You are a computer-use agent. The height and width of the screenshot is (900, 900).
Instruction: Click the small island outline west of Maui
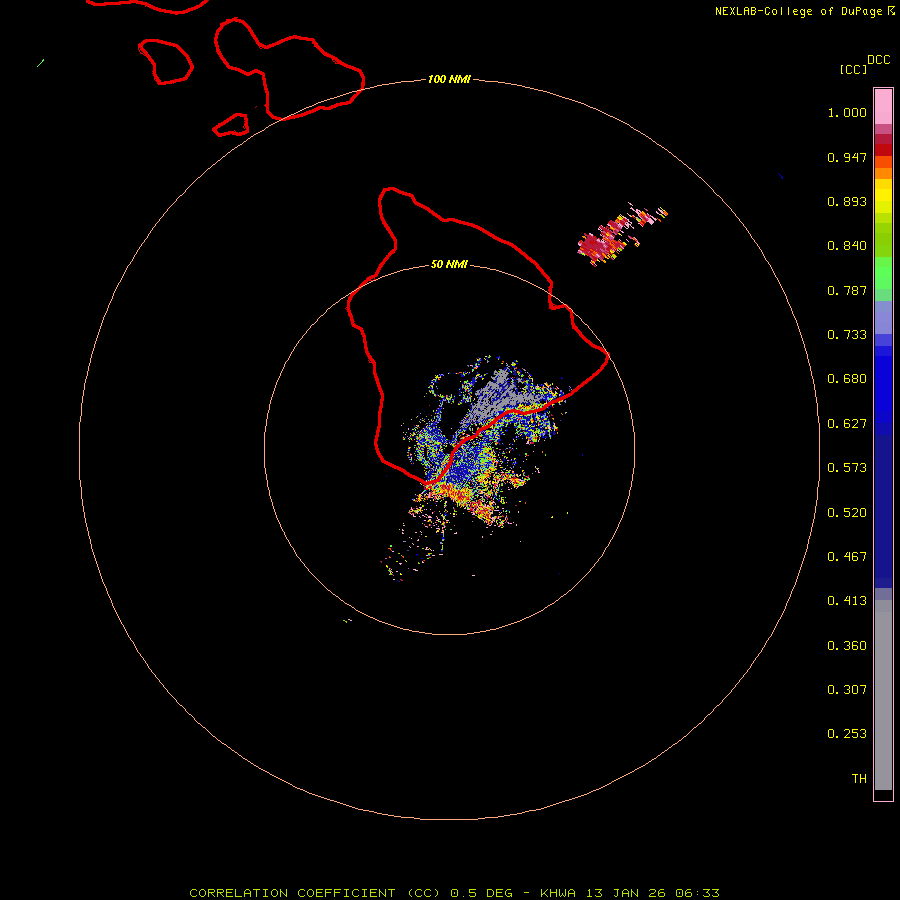[x=165, y=61]
